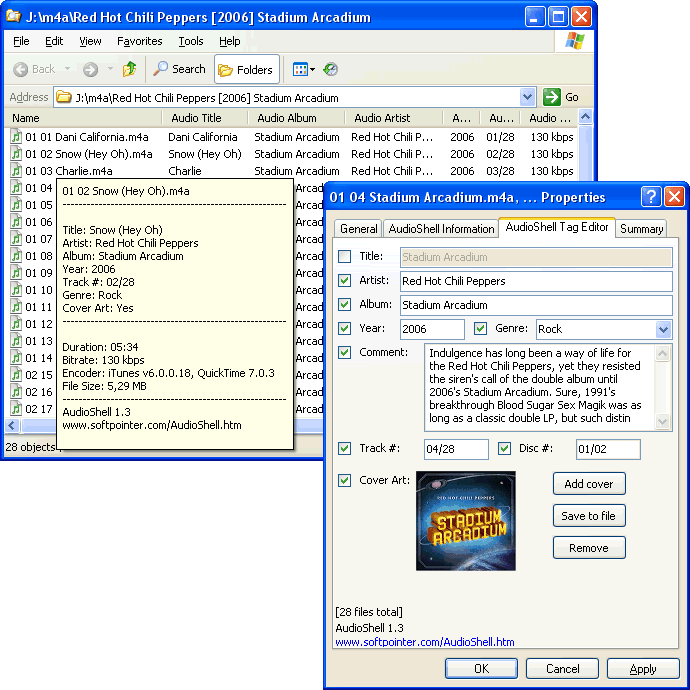Viewport: 690px width, 690px height.
Task: Click the Up folder toolbar icon
Action: [x=129, y=69]
